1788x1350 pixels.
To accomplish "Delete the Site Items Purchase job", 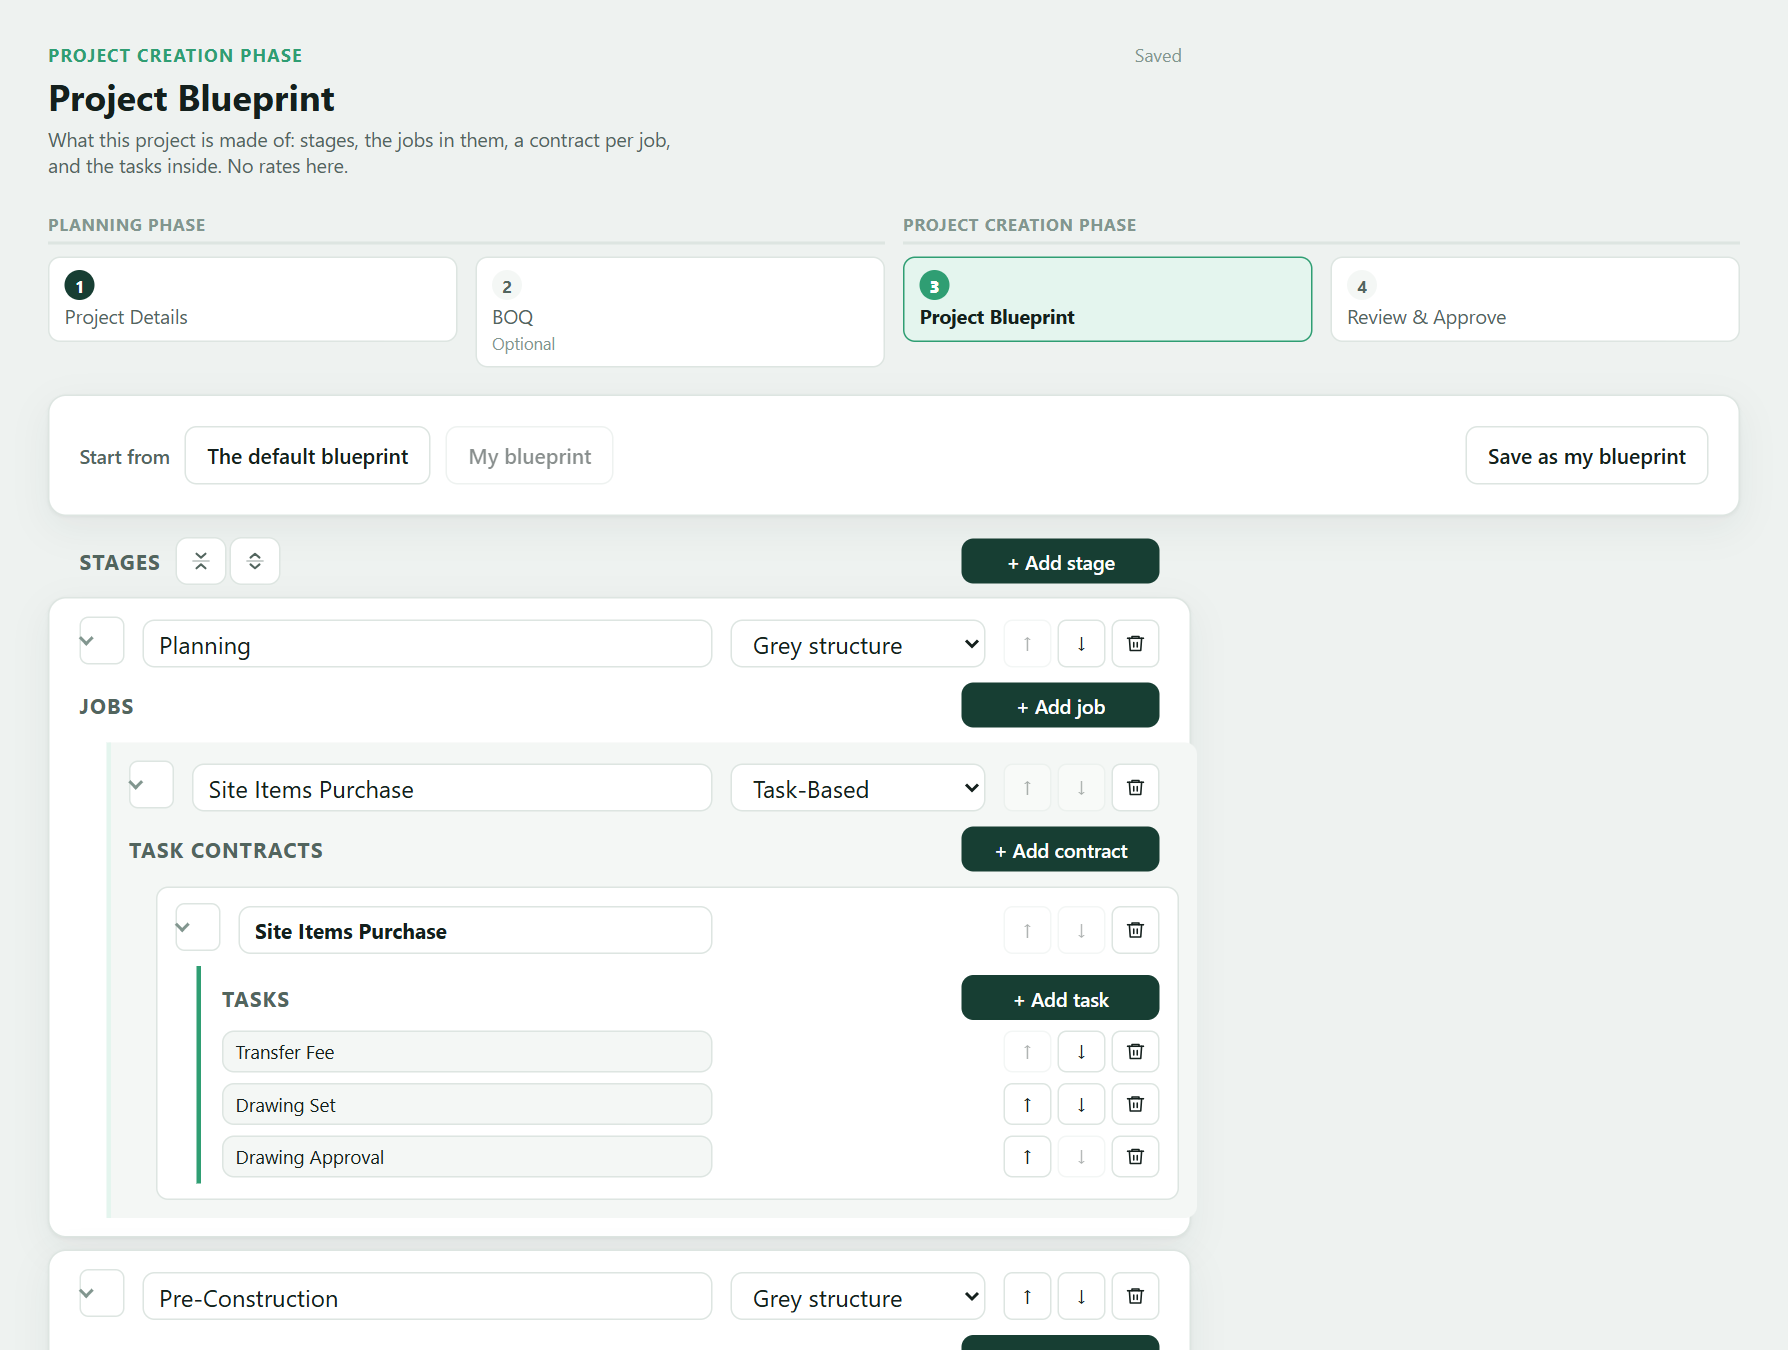I will coord(1135,788).
